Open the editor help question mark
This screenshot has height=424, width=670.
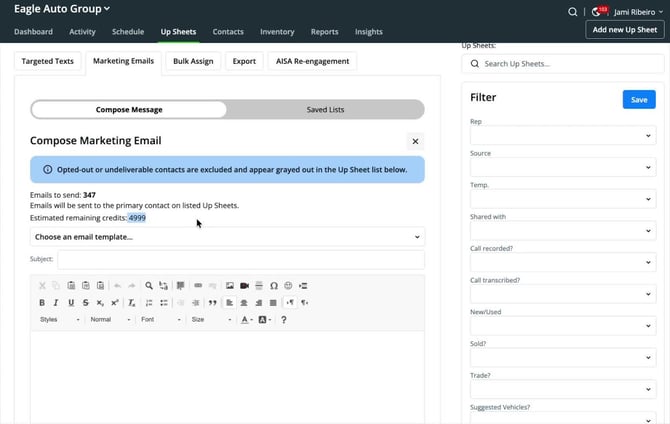[x=283, y=320]
